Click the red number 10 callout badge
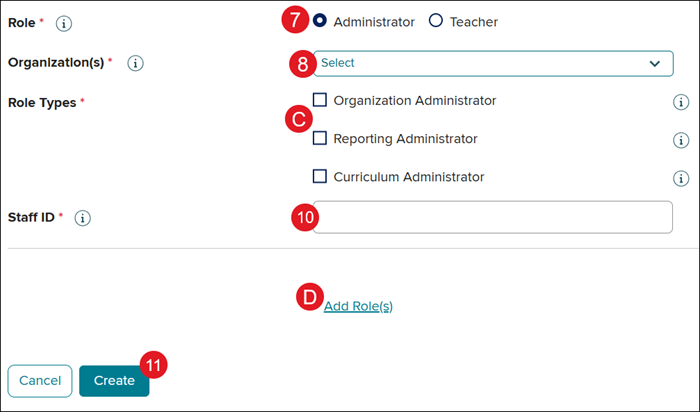This screenshot has height=412, width=700. click(x=304, y=216)
